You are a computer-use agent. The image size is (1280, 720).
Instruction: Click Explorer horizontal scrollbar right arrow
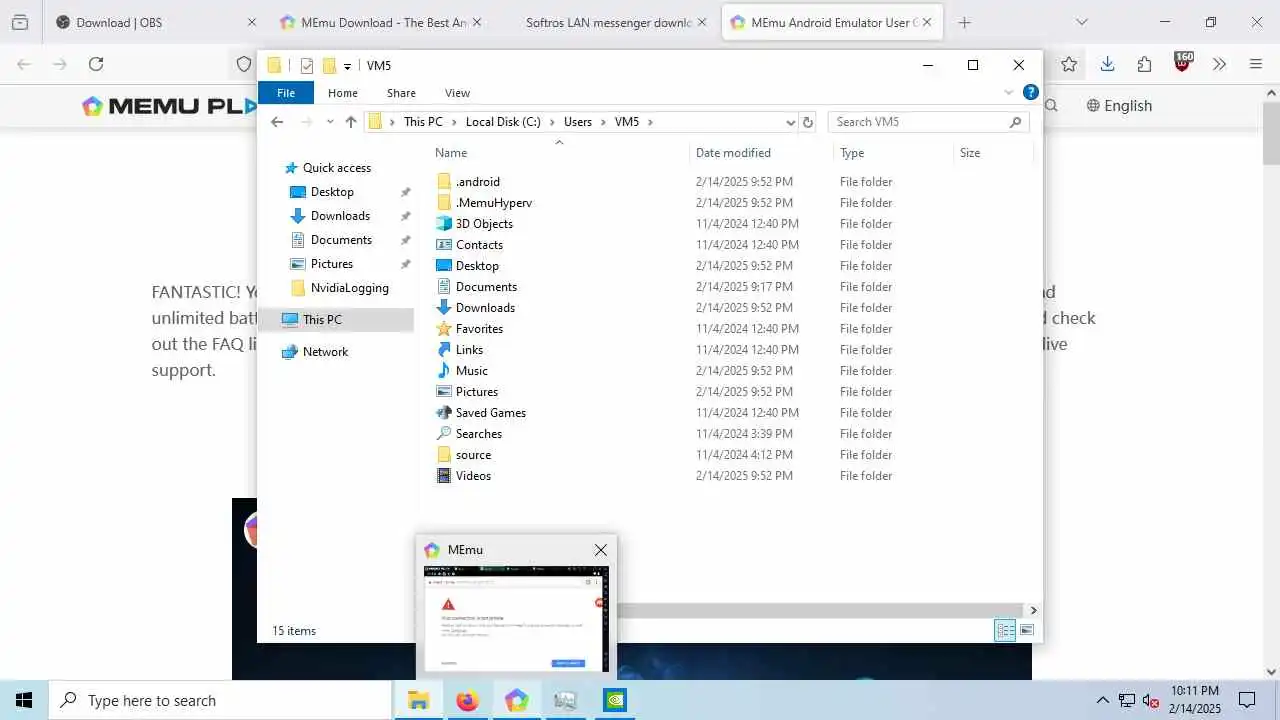pos(1033,610)
